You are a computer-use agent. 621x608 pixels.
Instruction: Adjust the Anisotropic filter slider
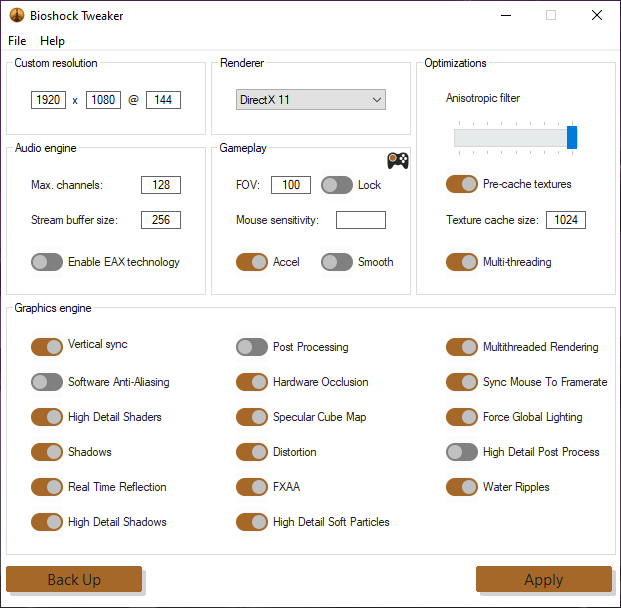[x=515, y=138]
